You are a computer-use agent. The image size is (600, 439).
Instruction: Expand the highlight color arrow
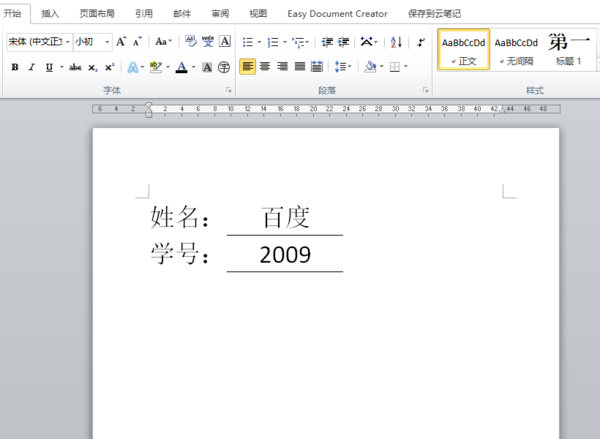168,67
